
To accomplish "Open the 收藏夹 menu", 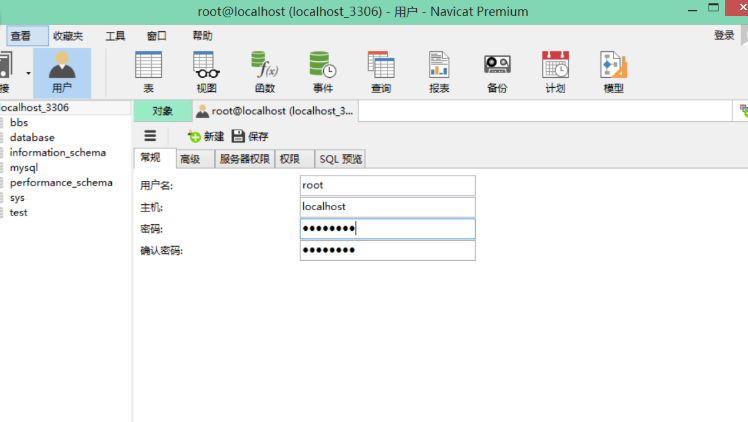I will point(68,36).
